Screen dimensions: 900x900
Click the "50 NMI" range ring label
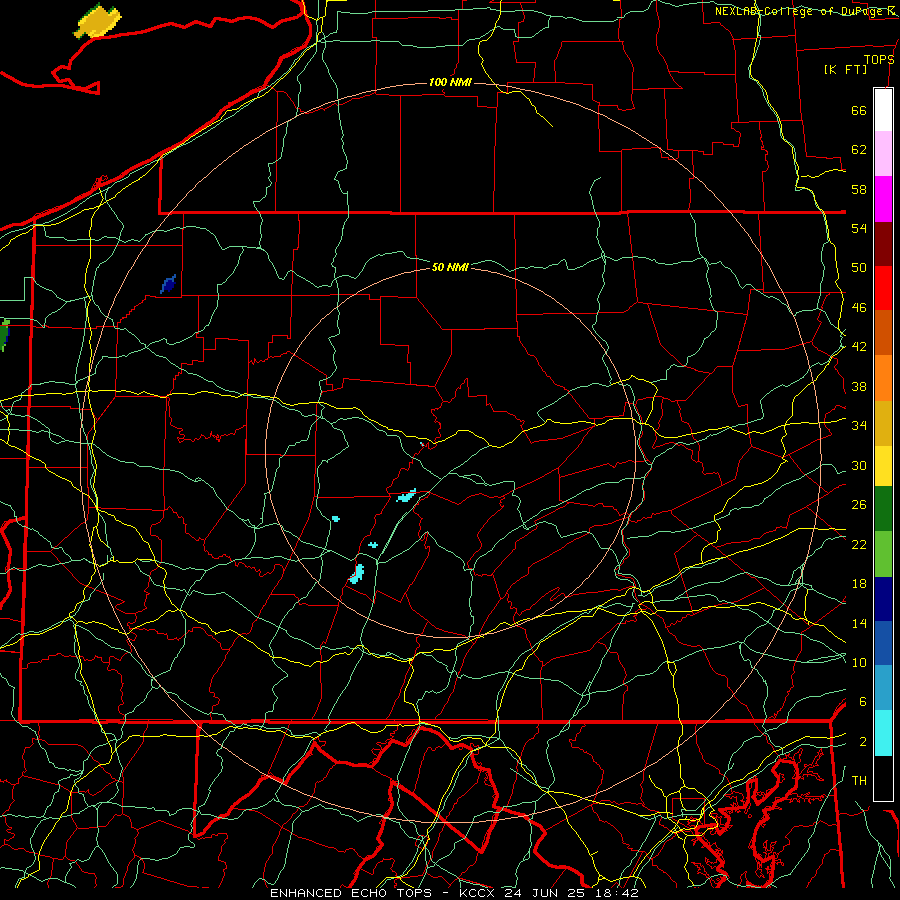[x=450, y=267]
